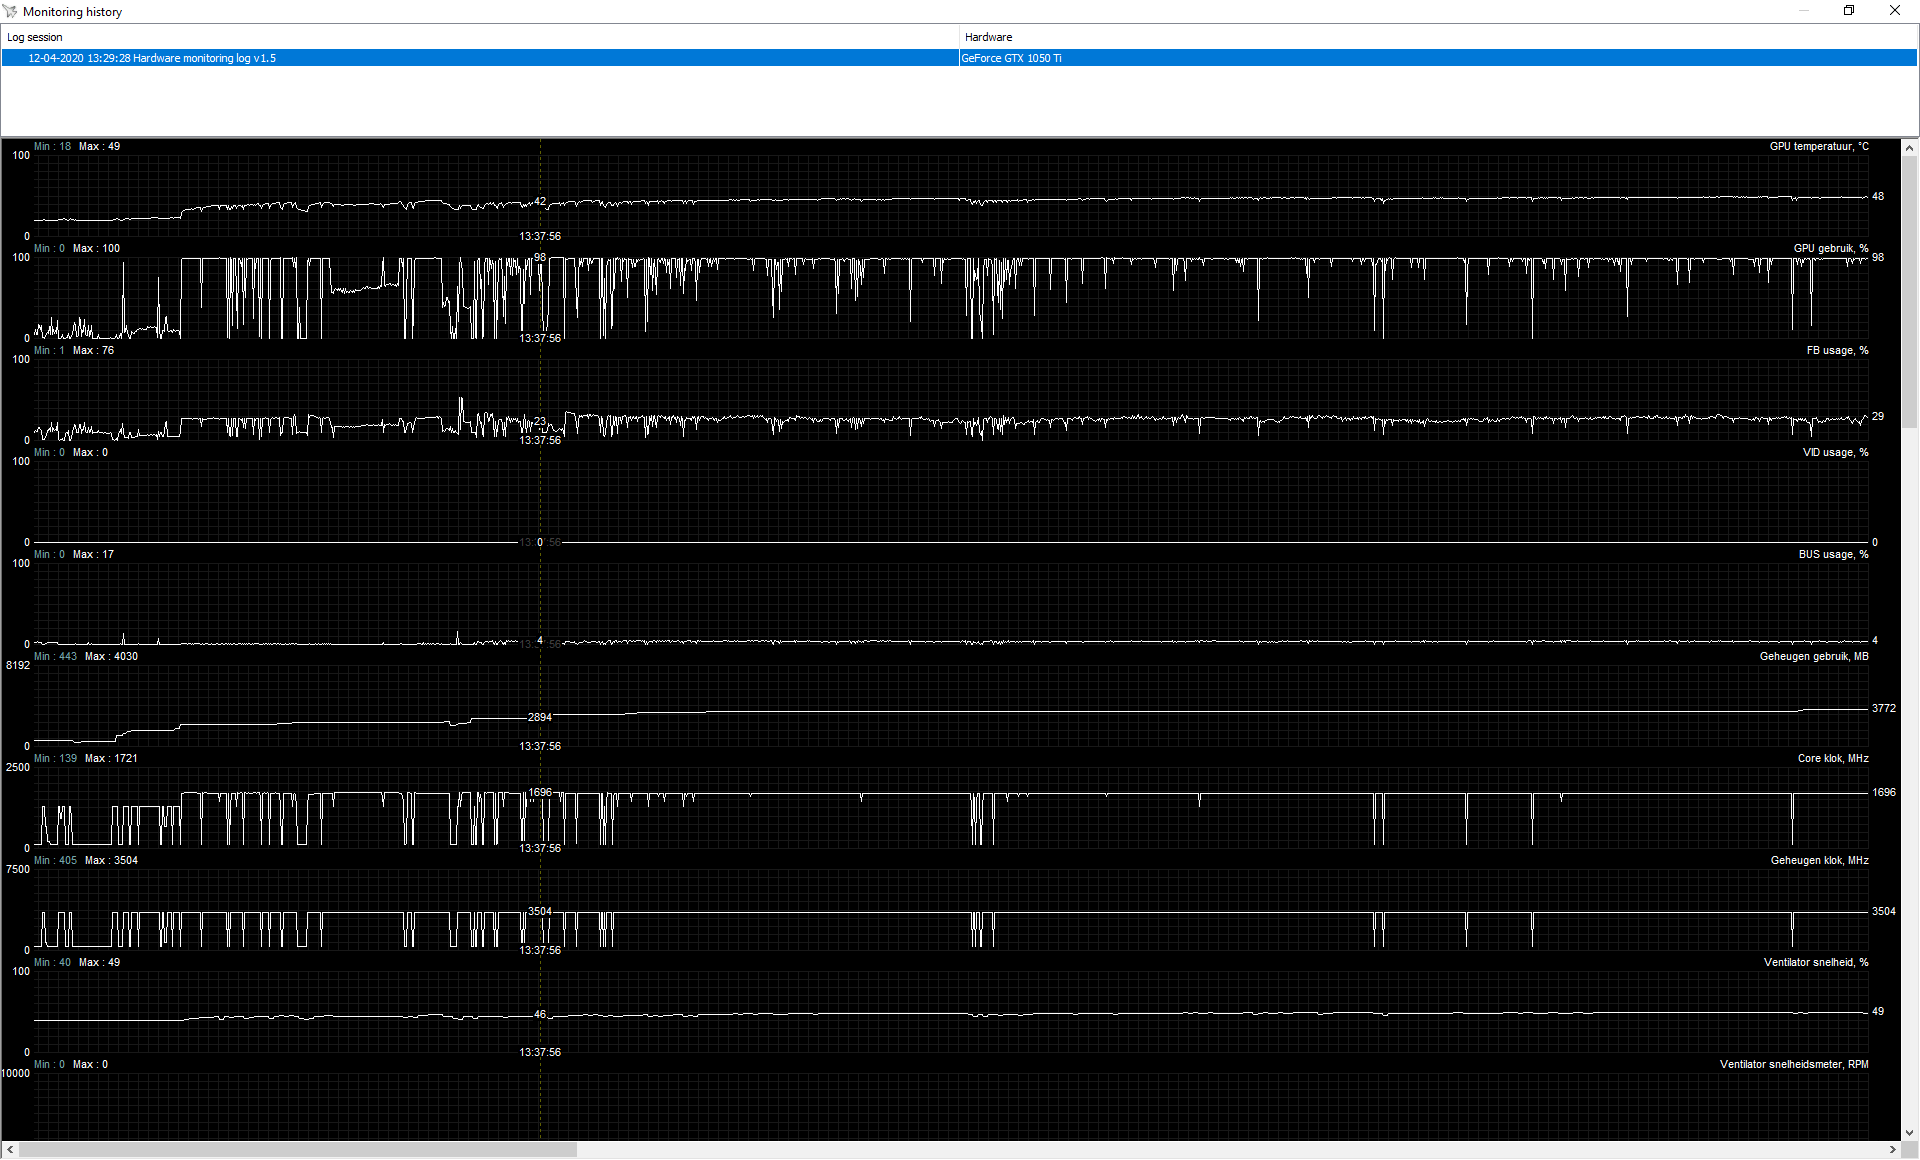Minimize the Monitoring history window

1804,11
